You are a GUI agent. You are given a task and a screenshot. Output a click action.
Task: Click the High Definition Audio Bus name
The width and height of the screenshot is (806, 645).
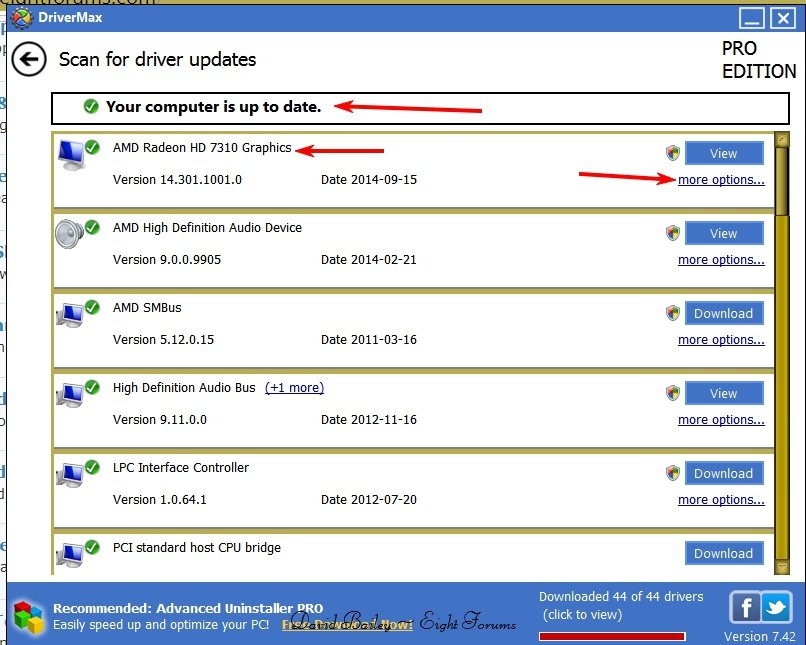click(x=184, y=388)
